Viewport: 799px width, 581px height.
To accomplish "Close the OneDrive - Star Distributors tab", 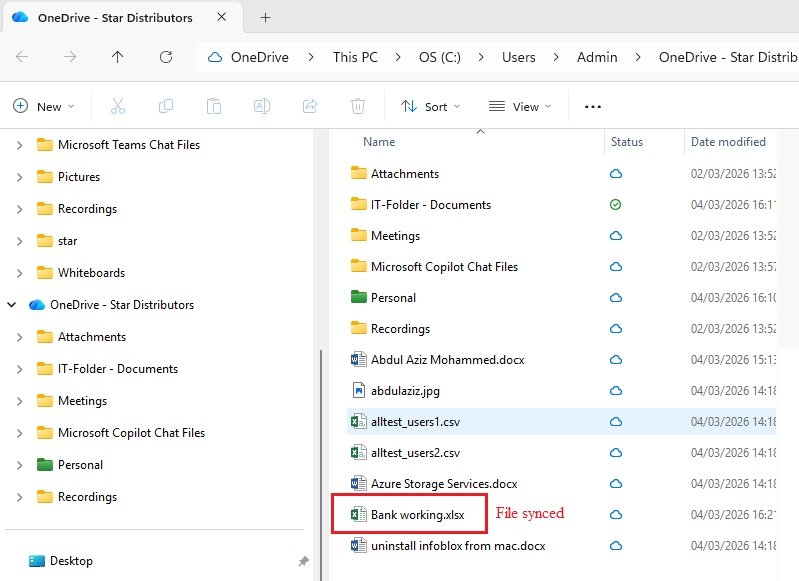I will (222, 17).
